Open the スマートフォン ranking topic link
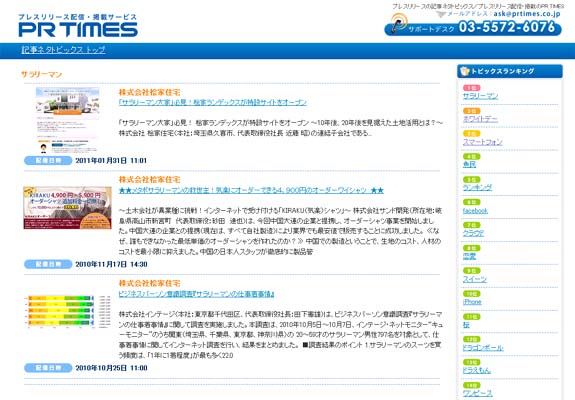The height and width of the screenshot is (400, 575). click(483, 142)
